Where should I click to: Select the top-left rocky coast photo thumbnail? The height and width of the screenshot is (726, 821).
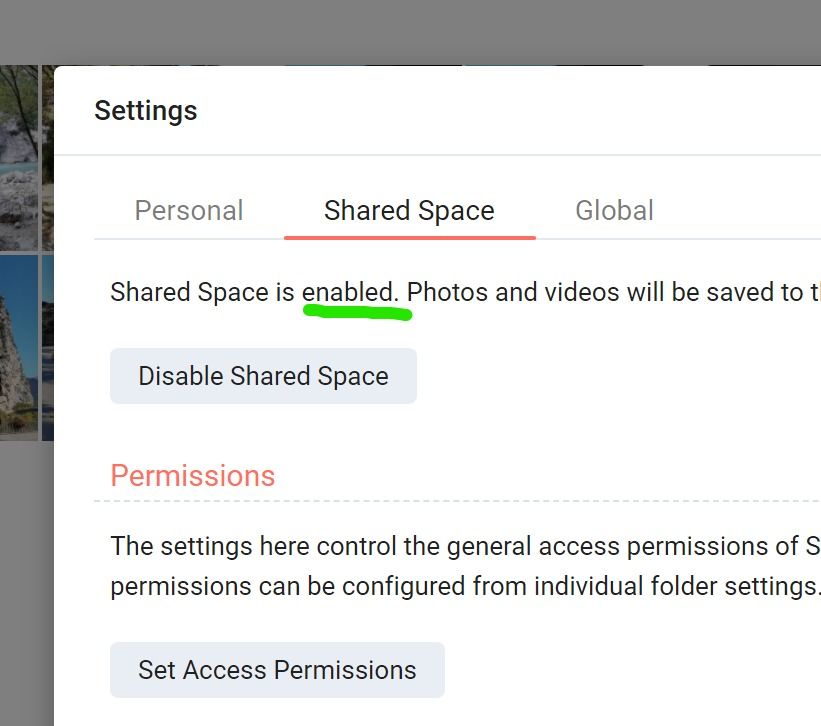[18, 157]
